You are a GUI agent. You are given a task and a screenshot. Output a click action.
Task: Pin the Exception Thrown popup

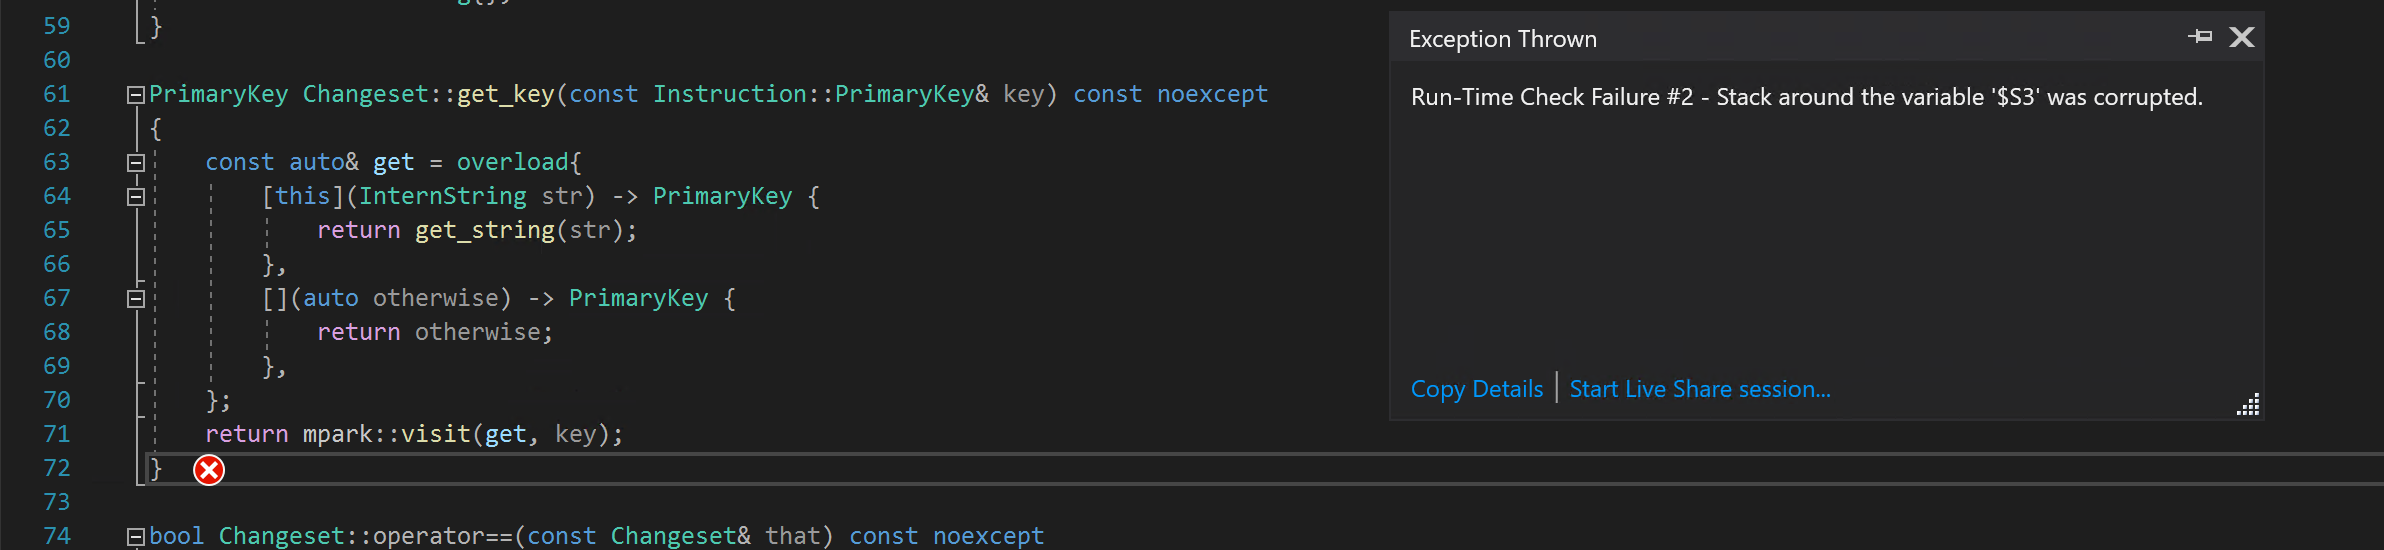(x=2200, y=37)
